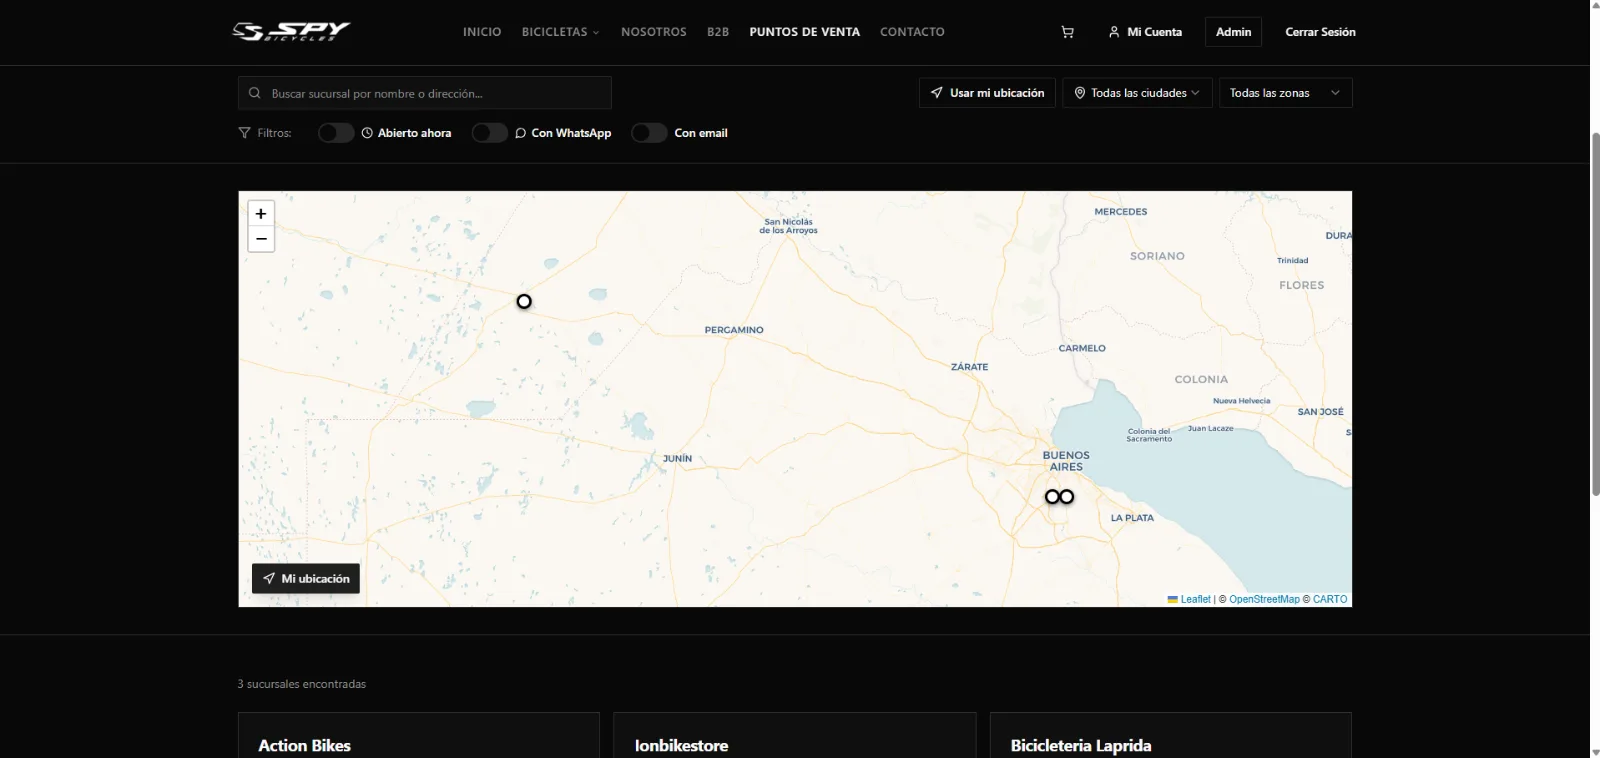Open Mi Cuenta
1600x758 pixels.
pyautogui.click(x=1145, y=32)
